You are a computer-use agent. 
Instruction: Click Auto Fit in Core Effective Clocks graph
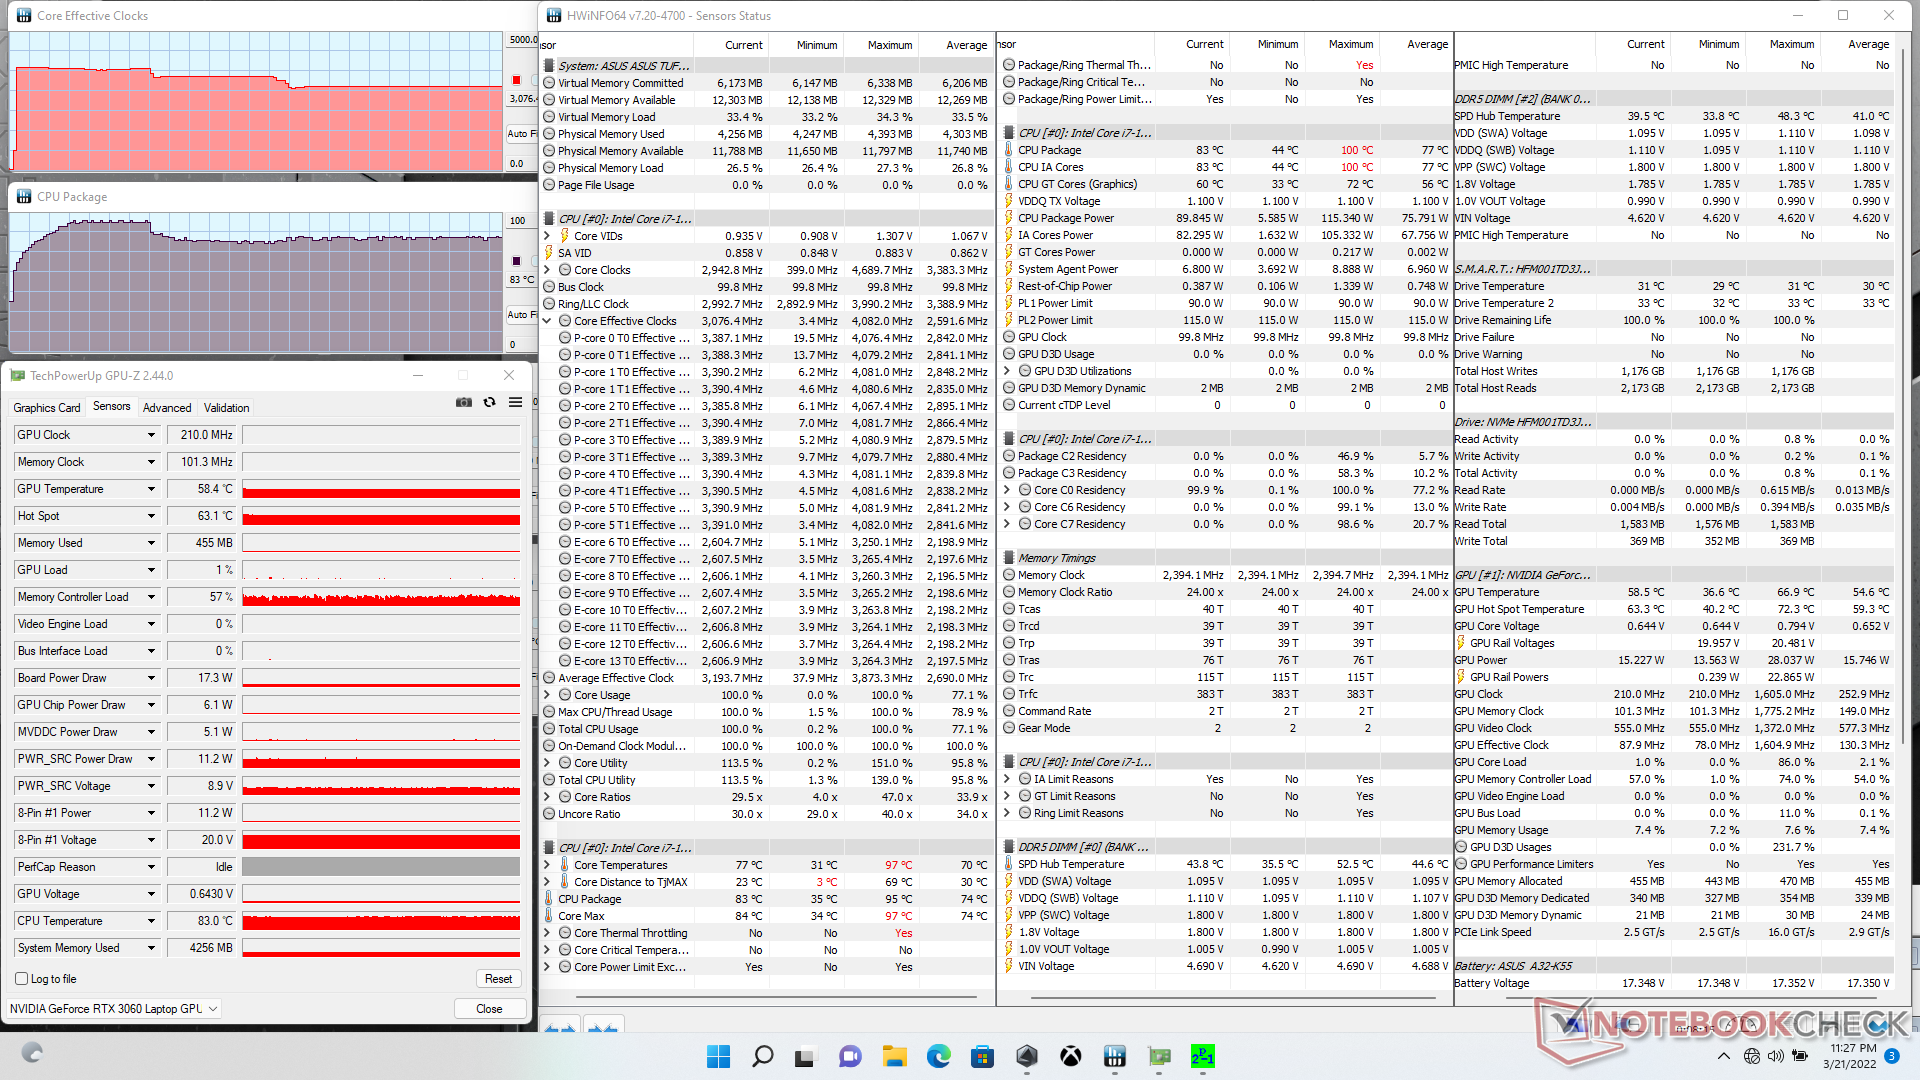pyautogui.click(x=521, y=133)
